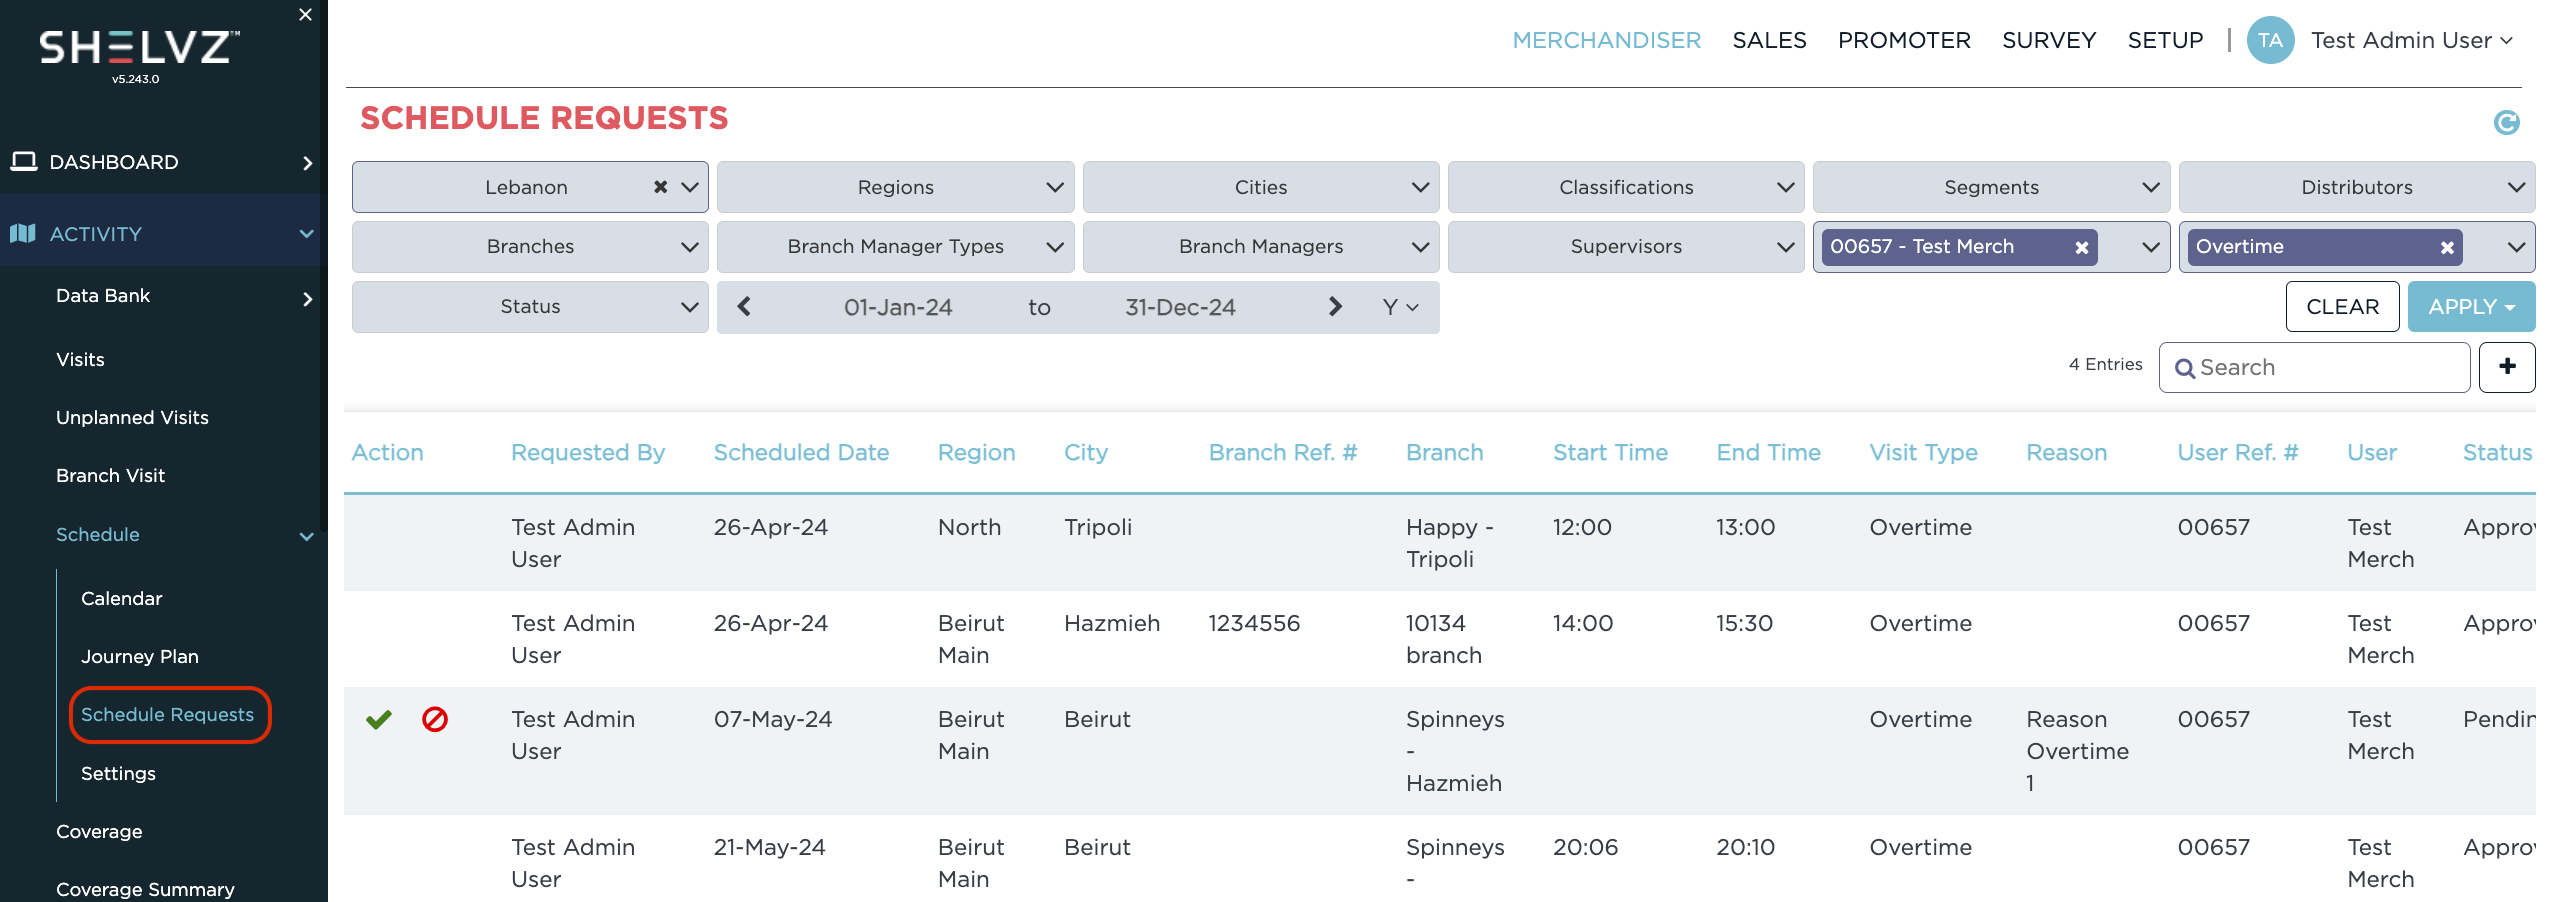Screen dimensions: 2552x902
Task: Approve the pending request with green checkmark
Action: pyautogui.click(x=379, y=719)
